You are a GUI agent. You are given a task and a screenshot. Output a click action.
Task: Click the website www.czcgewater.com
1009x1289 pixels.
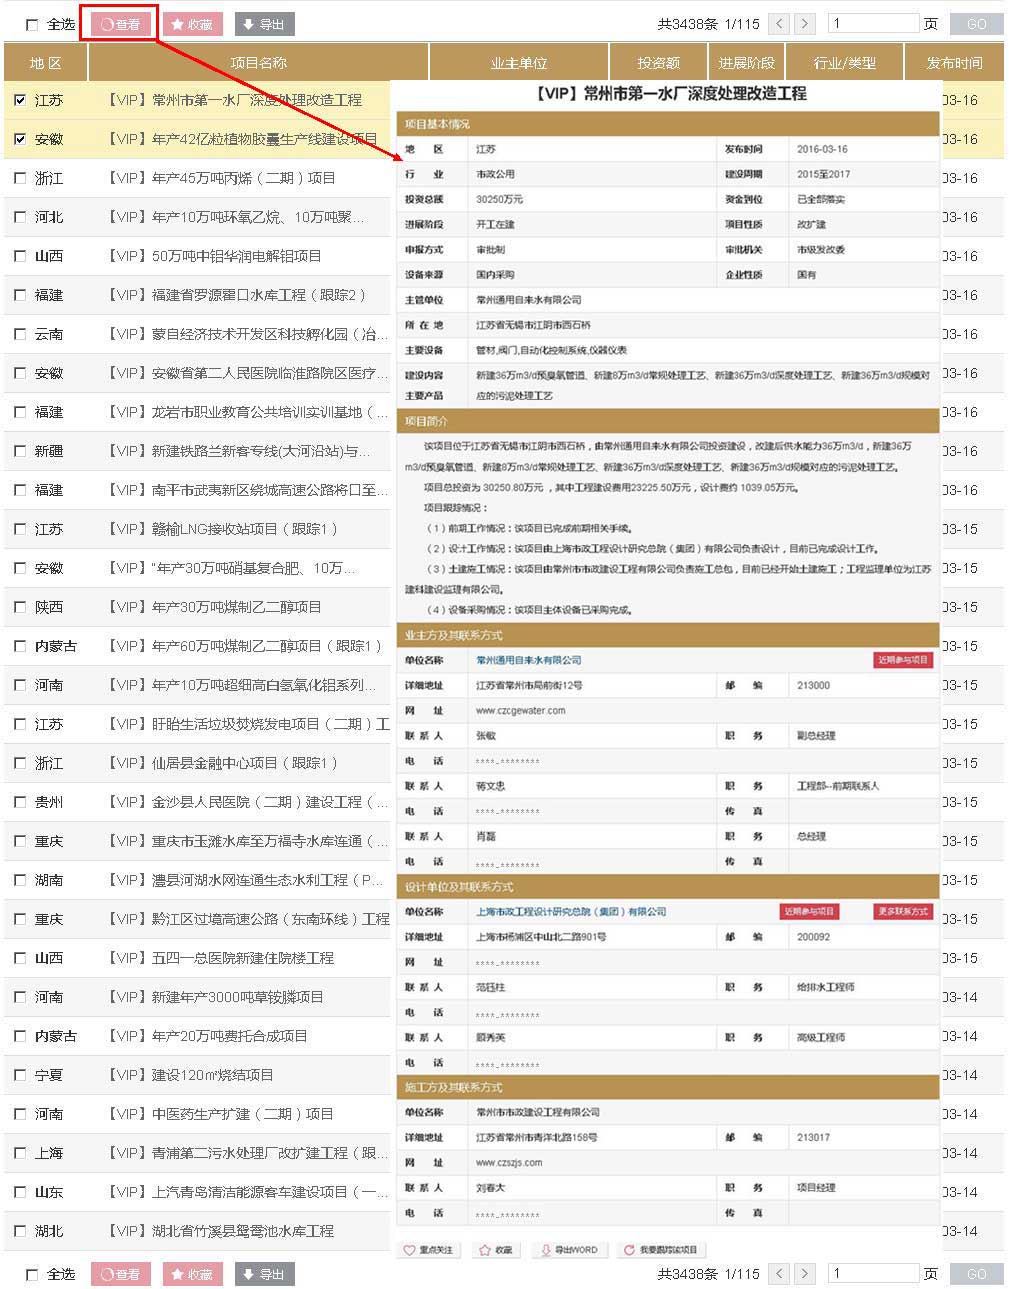[x=520, y=711]
